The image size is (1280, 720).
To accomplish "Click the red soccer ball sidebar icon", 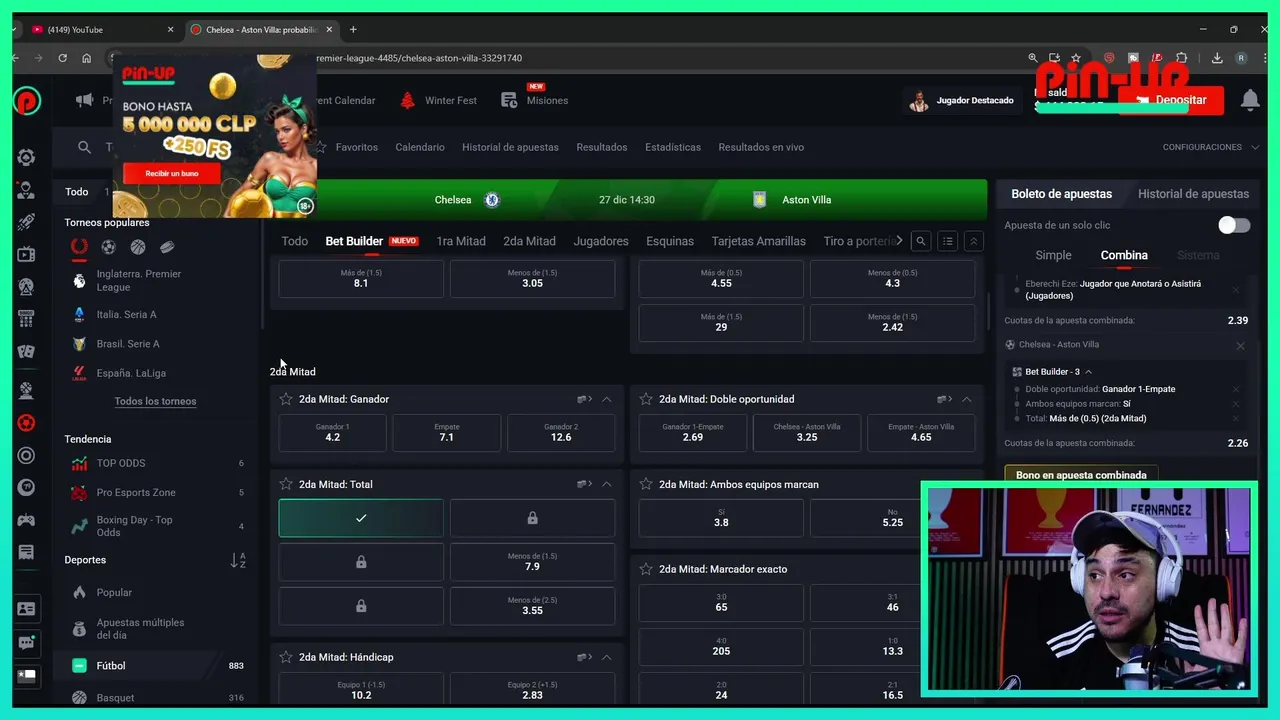I will 26,423.
